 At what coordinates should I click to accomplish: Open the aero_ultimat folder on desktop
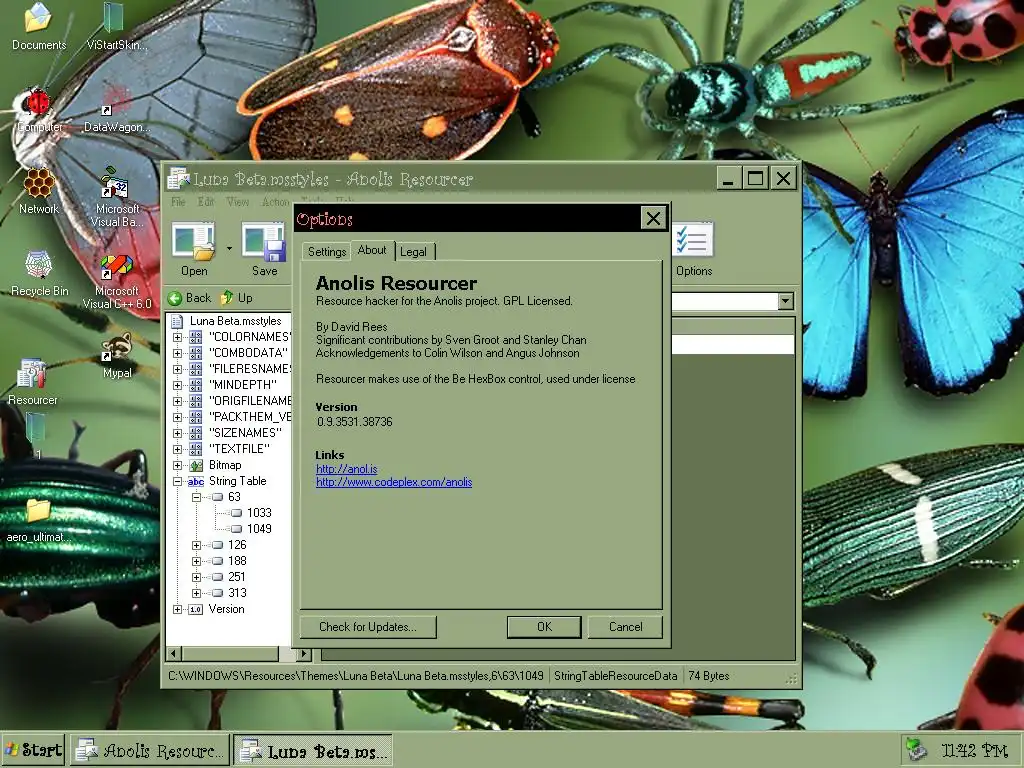tap(38, 511)
